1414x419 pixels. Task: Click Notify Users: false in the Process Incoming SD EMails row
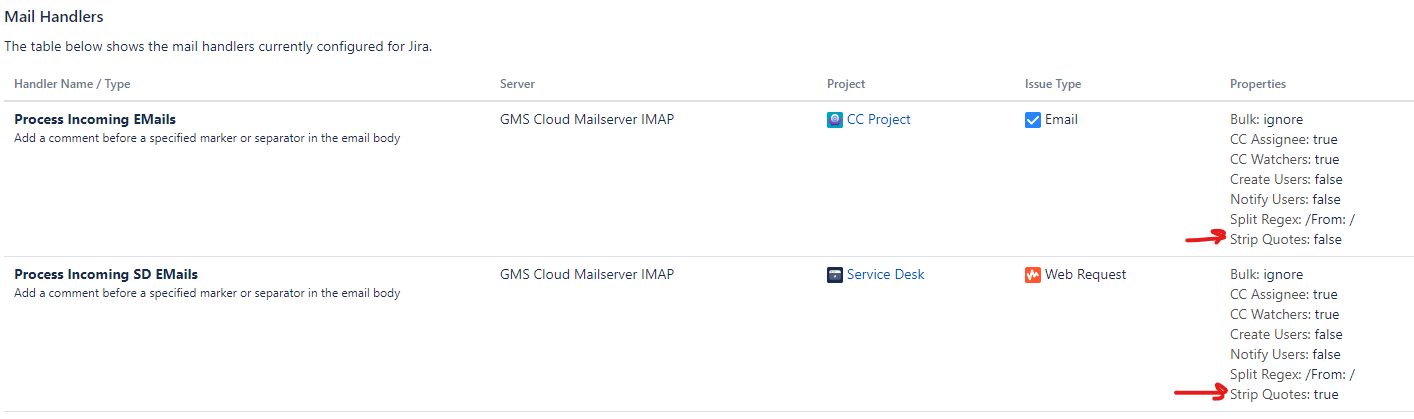coord(1285,354)
